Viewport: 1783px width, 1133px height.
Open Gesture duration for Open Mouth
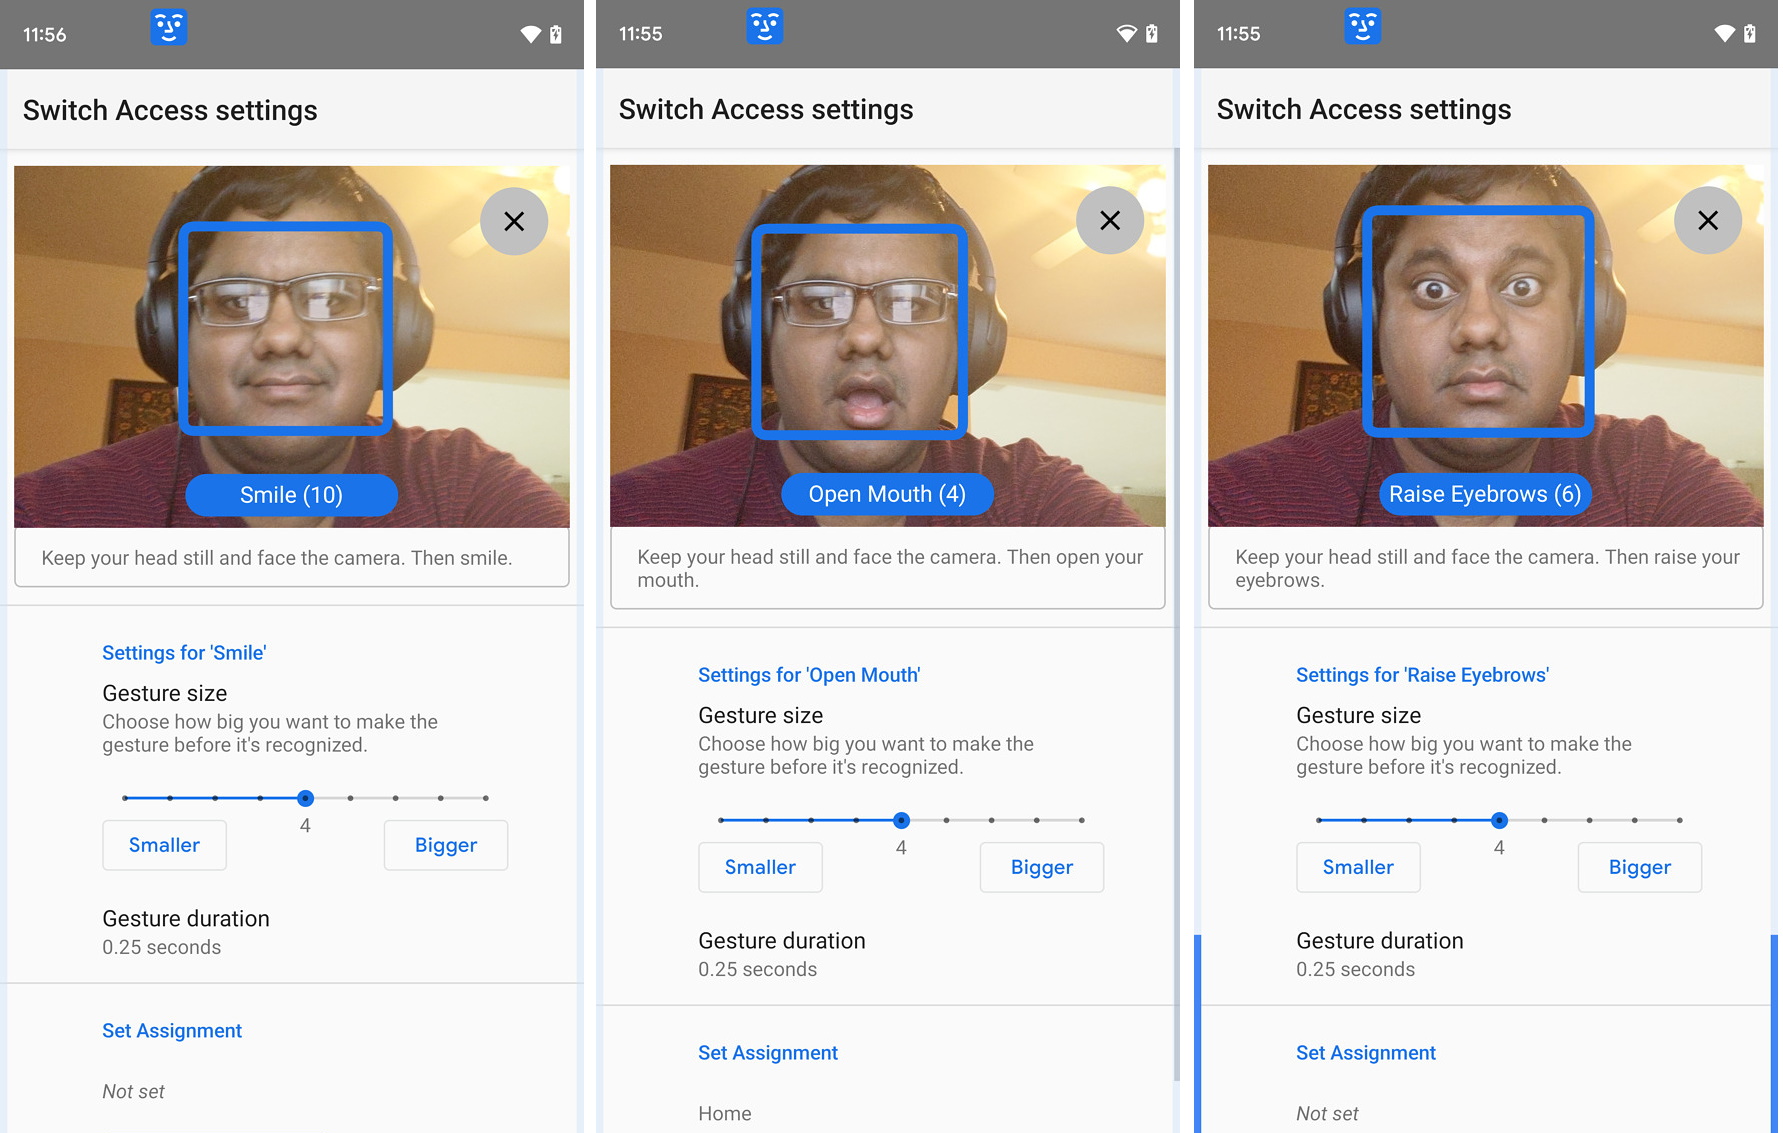click(x=782, y=954)
